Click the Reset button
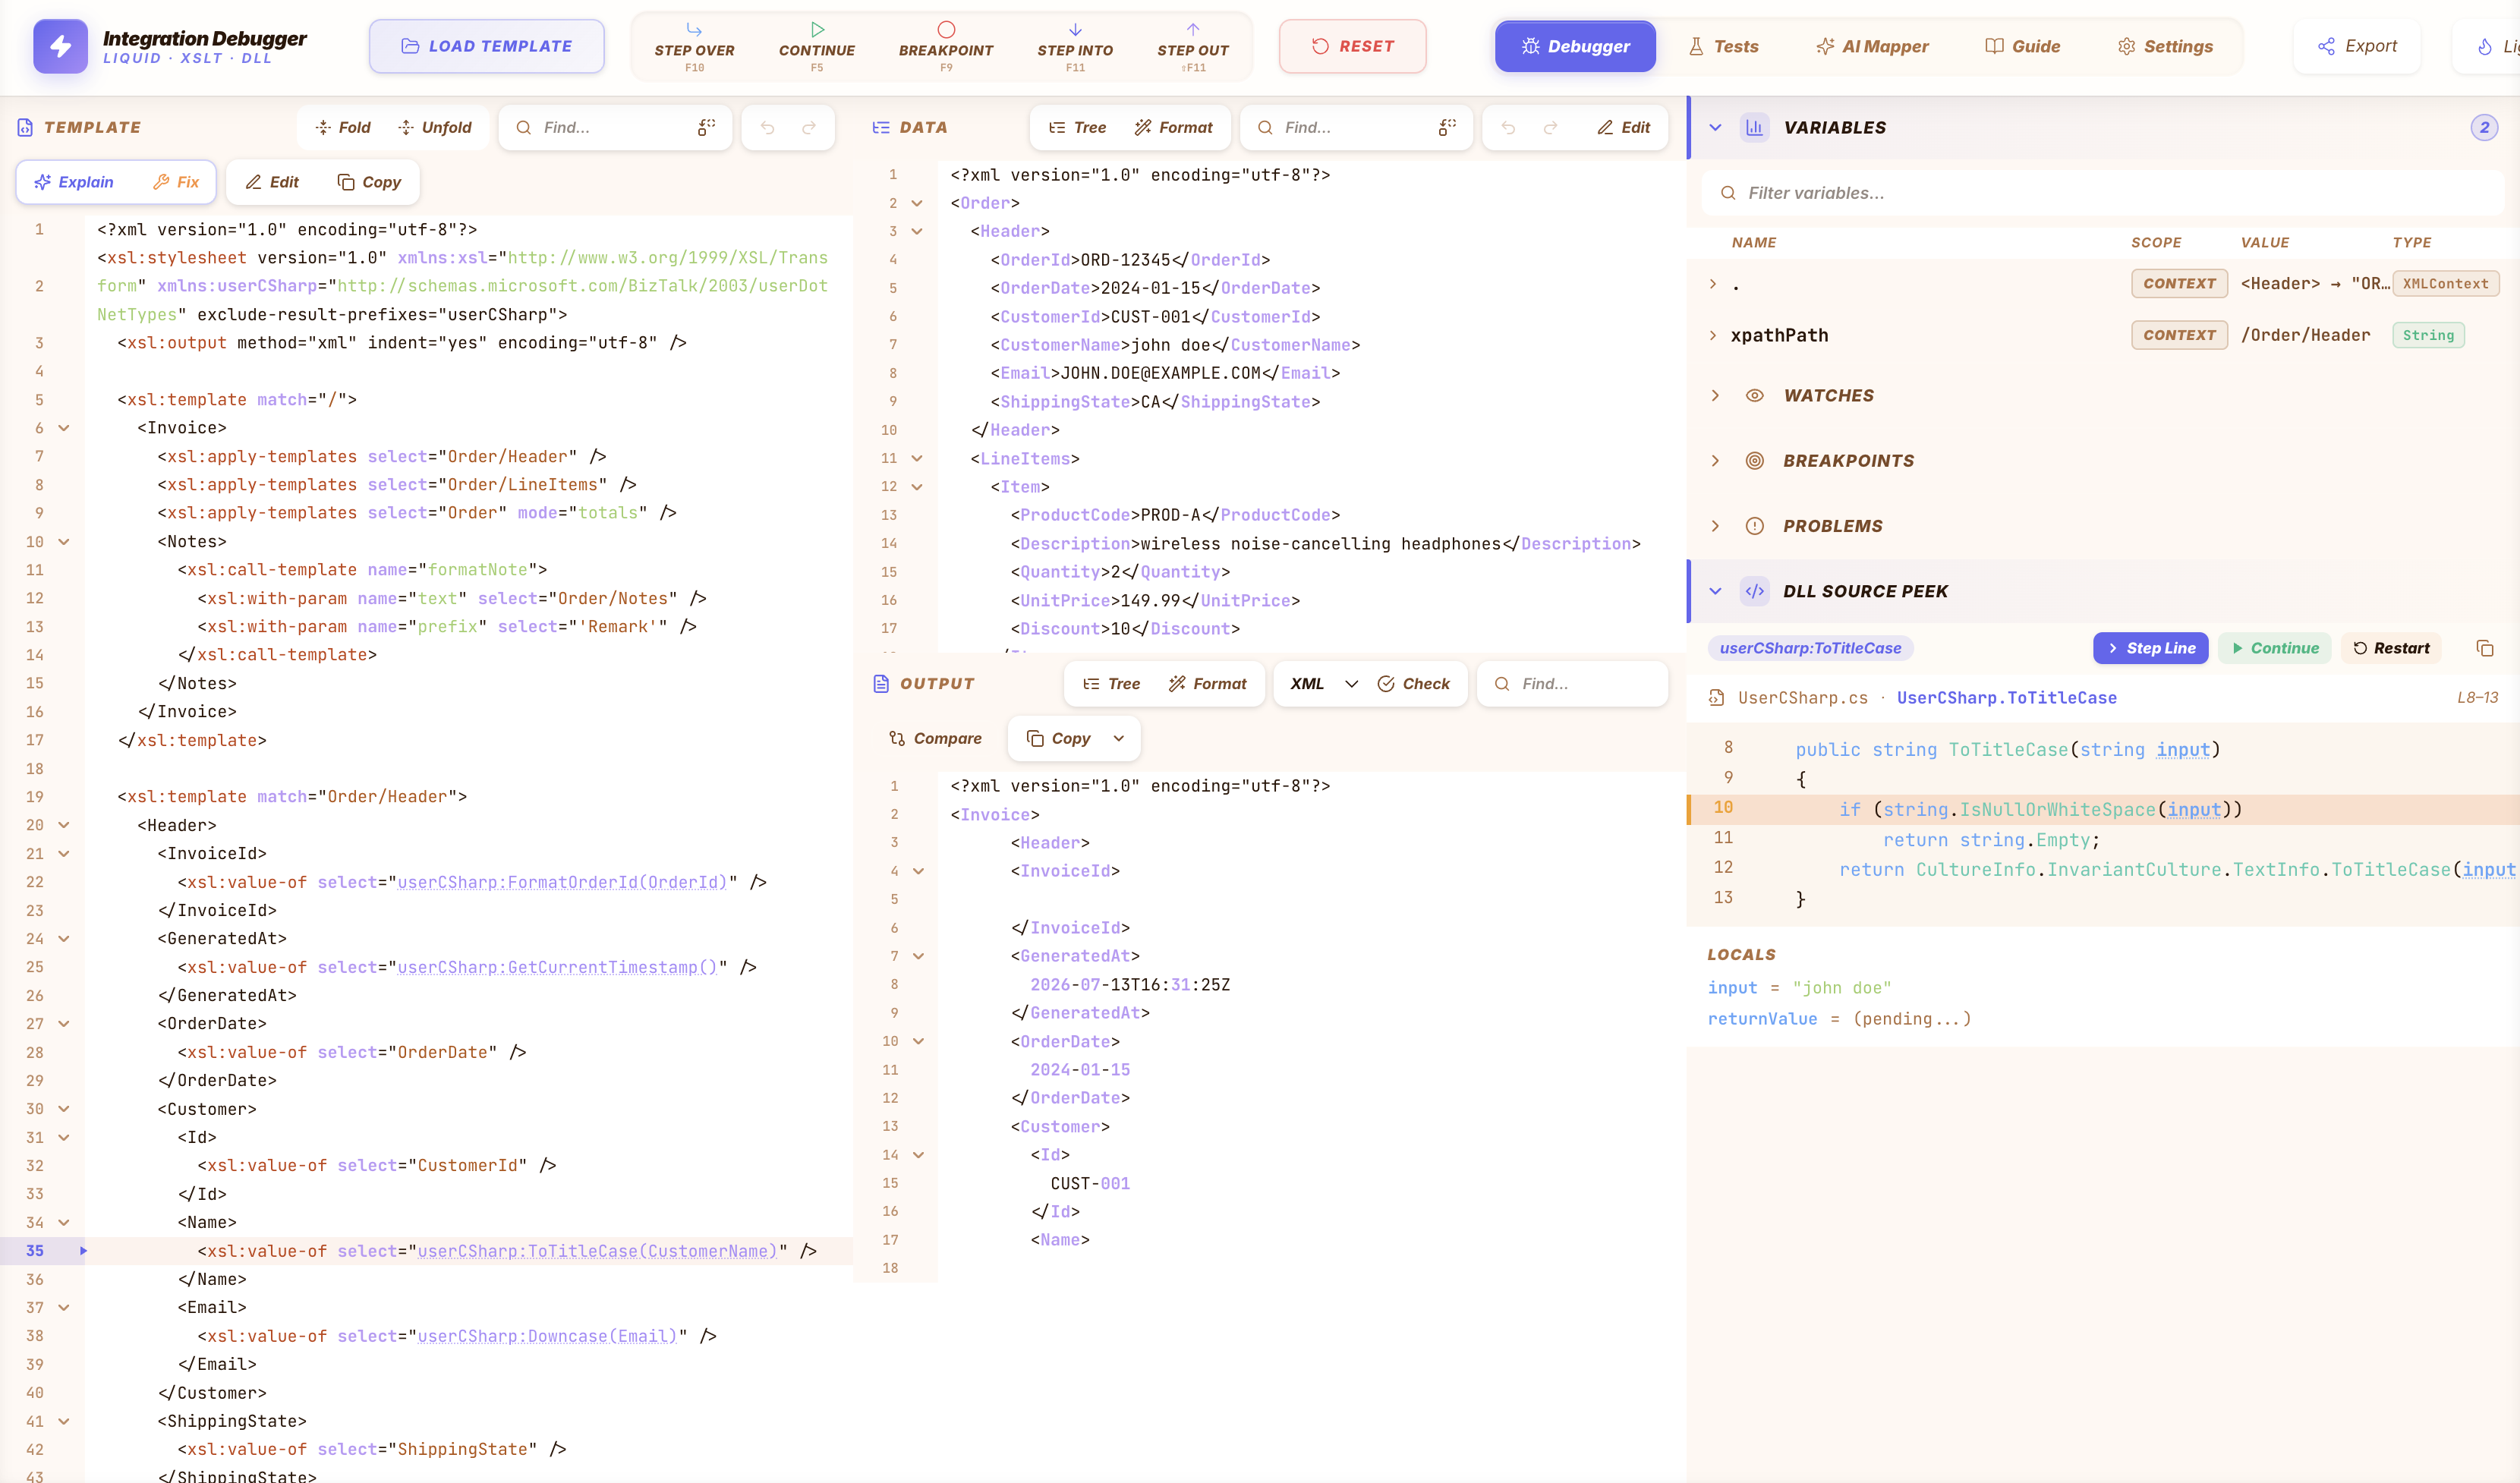This screenshot has width=2520, height=1483. click(1352, 46)
